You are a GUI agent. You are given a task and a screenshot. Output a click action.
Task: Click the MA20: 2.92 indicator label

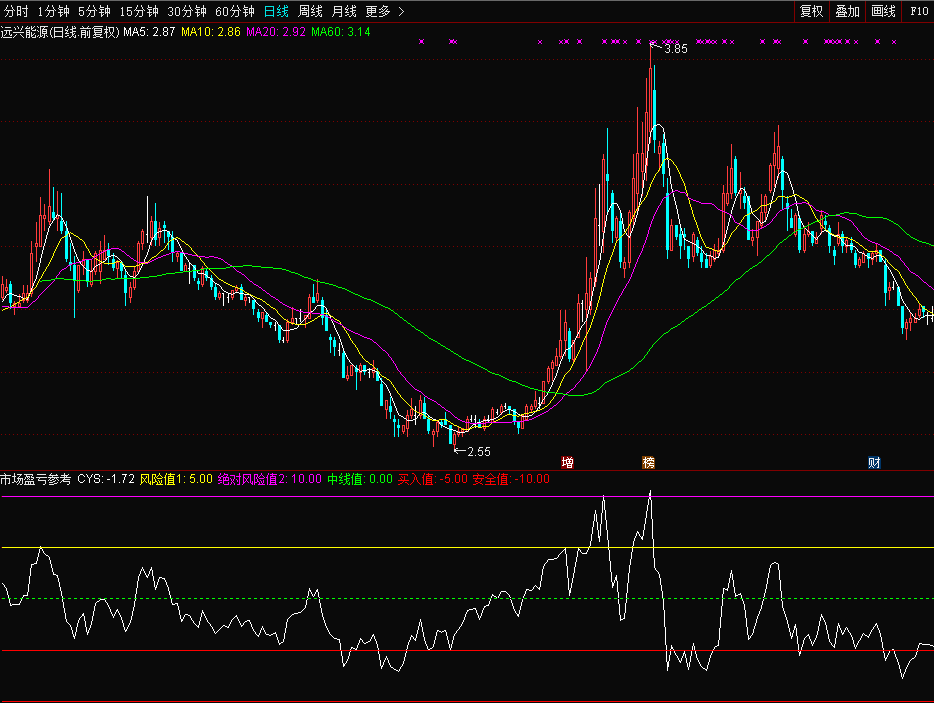(276, 32)
